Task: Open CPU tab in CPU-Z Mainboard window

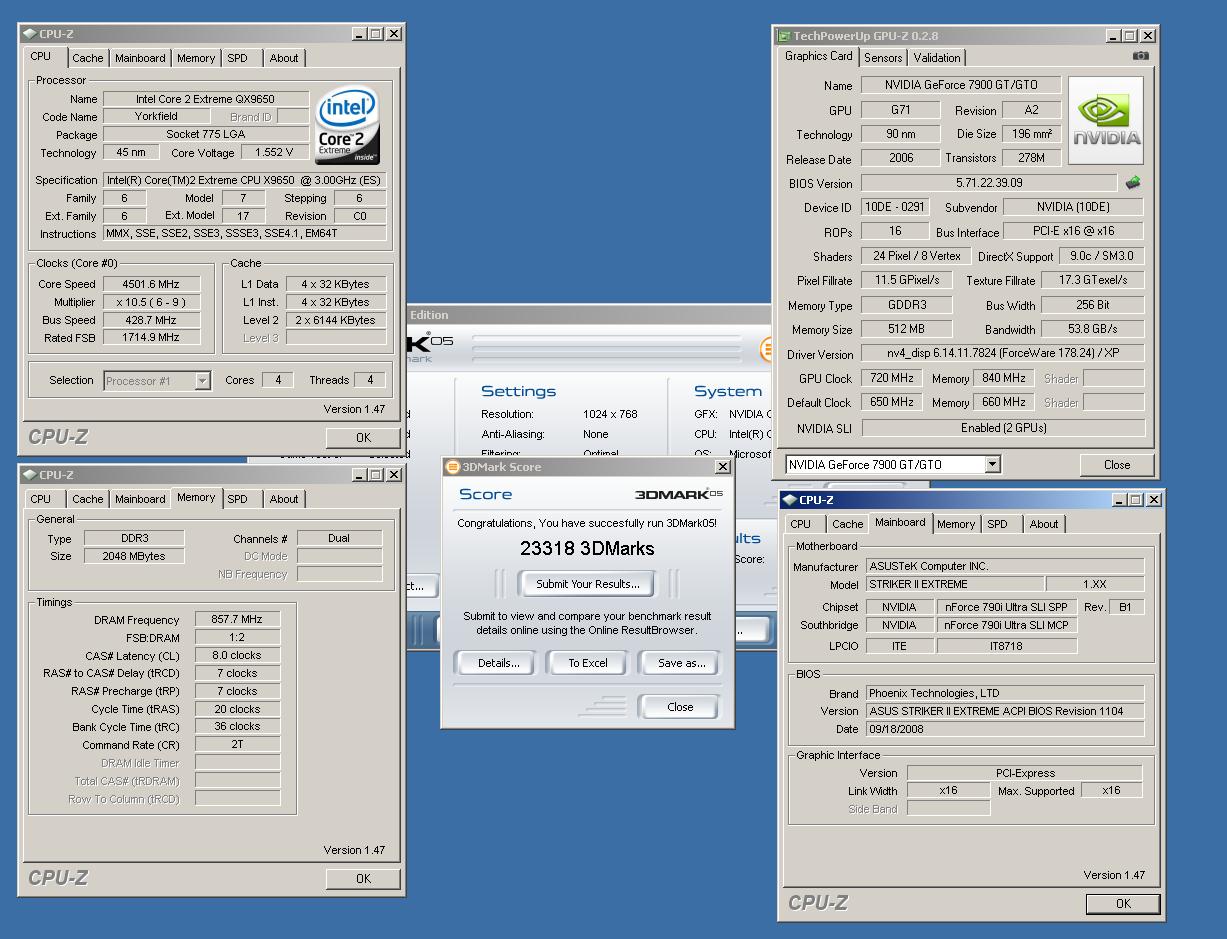Action: click(x=801, y=524)
